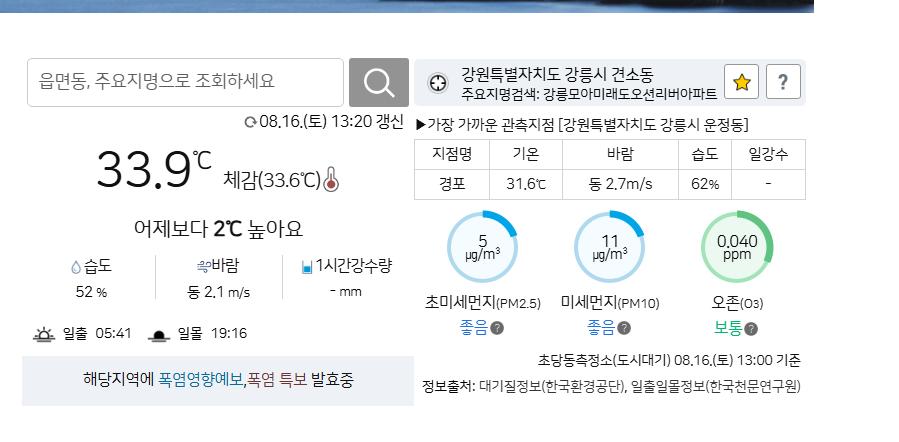Expand 가장 가까운 관측지점 triangle

tap(421, 124)
